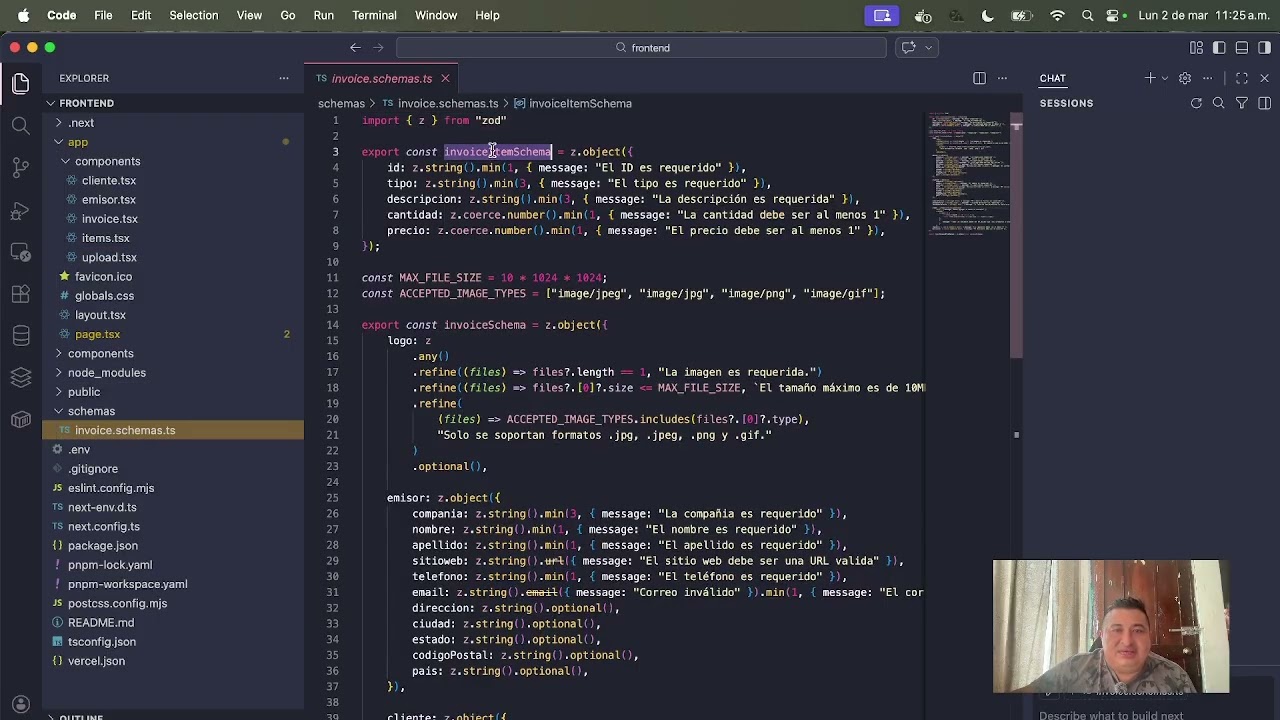Open editor More Actions menu

coord(1002,78)
